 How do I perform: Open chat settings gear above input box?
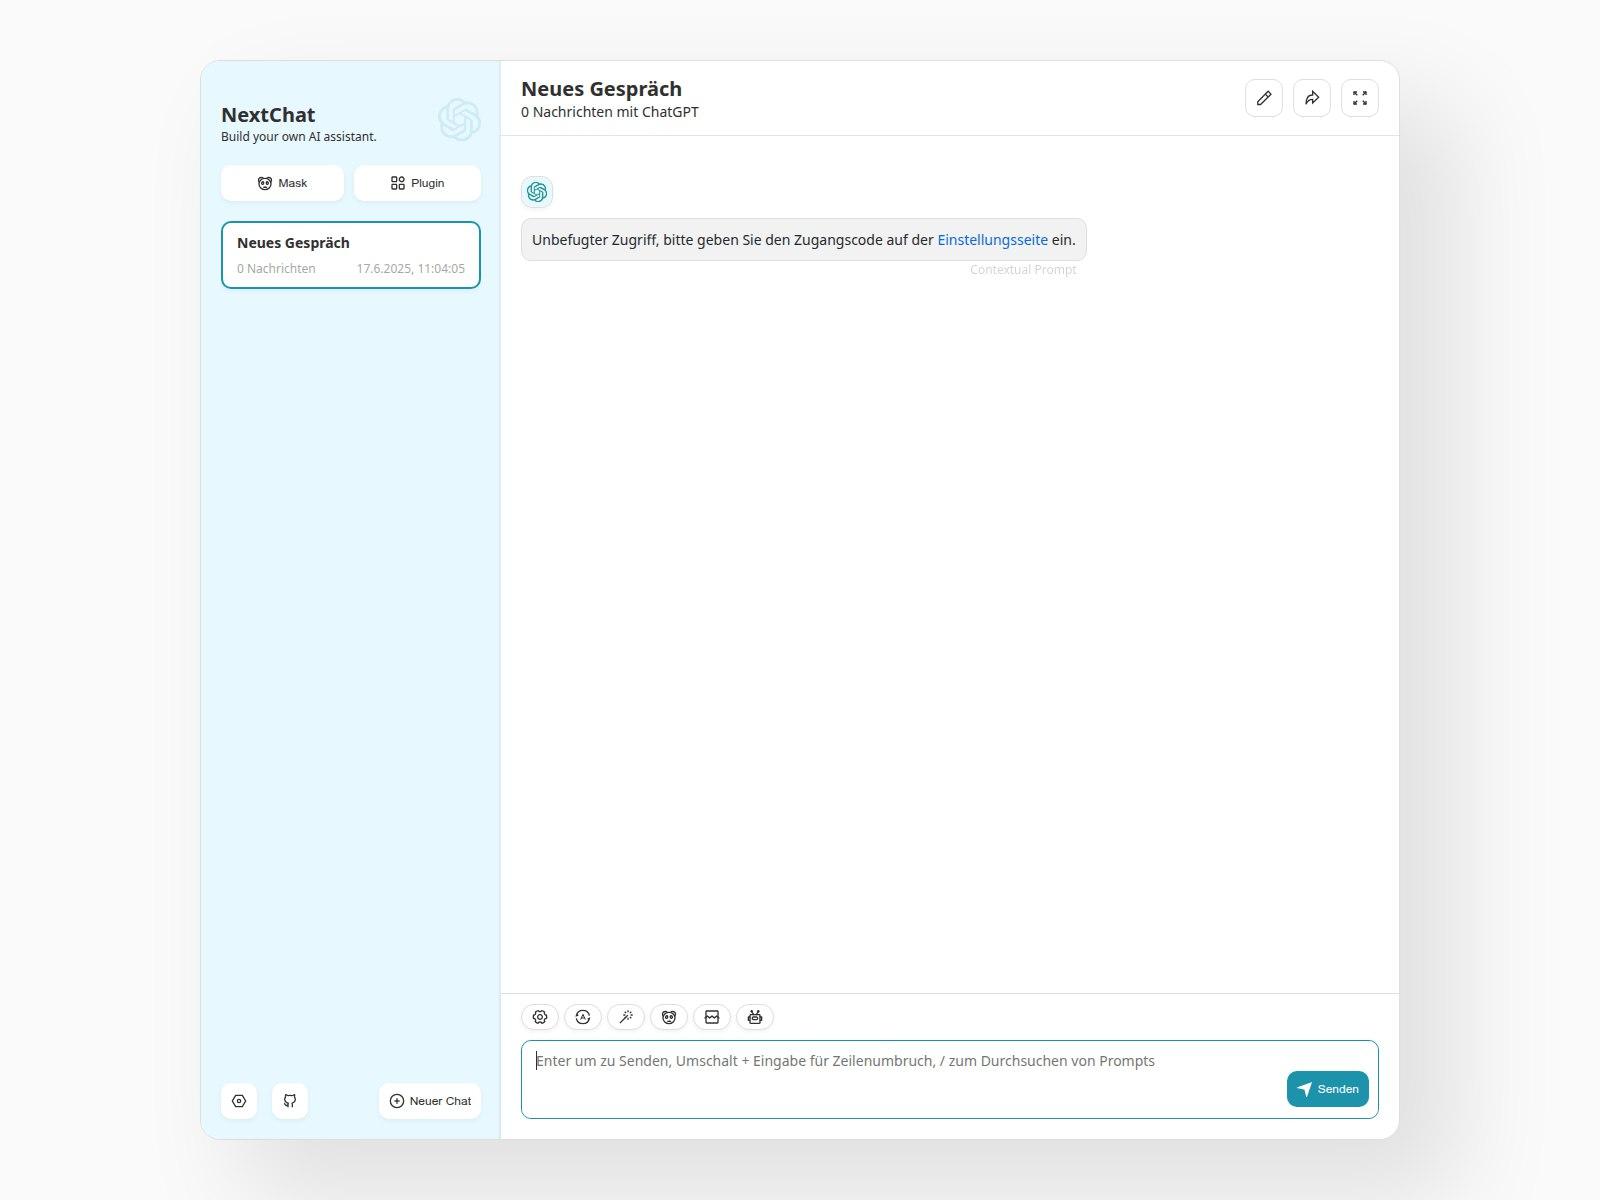pos(540,1017)
